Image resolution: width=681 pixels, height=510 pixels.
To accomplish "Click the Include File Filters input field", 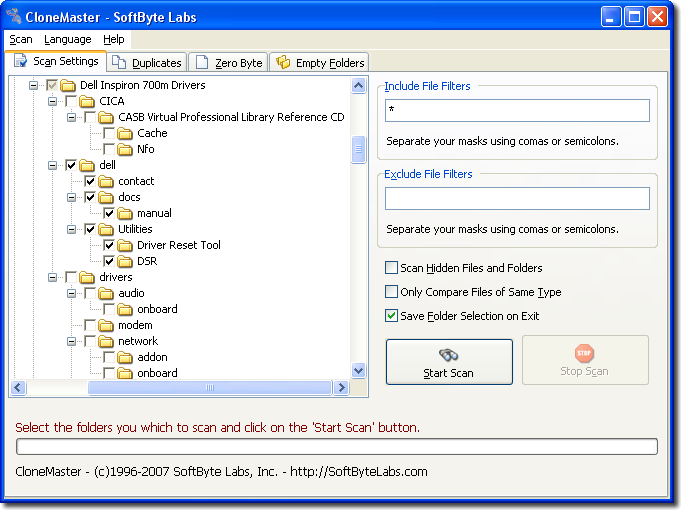I will pyautogui.click(x=517, y=110).
